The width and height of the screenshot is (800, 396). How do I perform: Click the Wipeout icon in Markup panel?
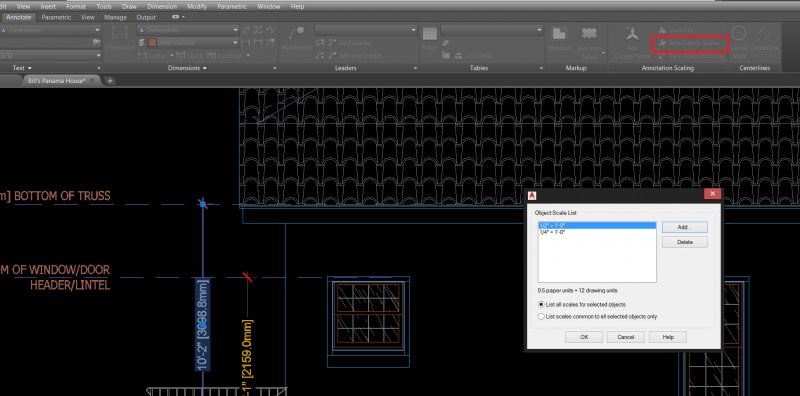point(559,34)
